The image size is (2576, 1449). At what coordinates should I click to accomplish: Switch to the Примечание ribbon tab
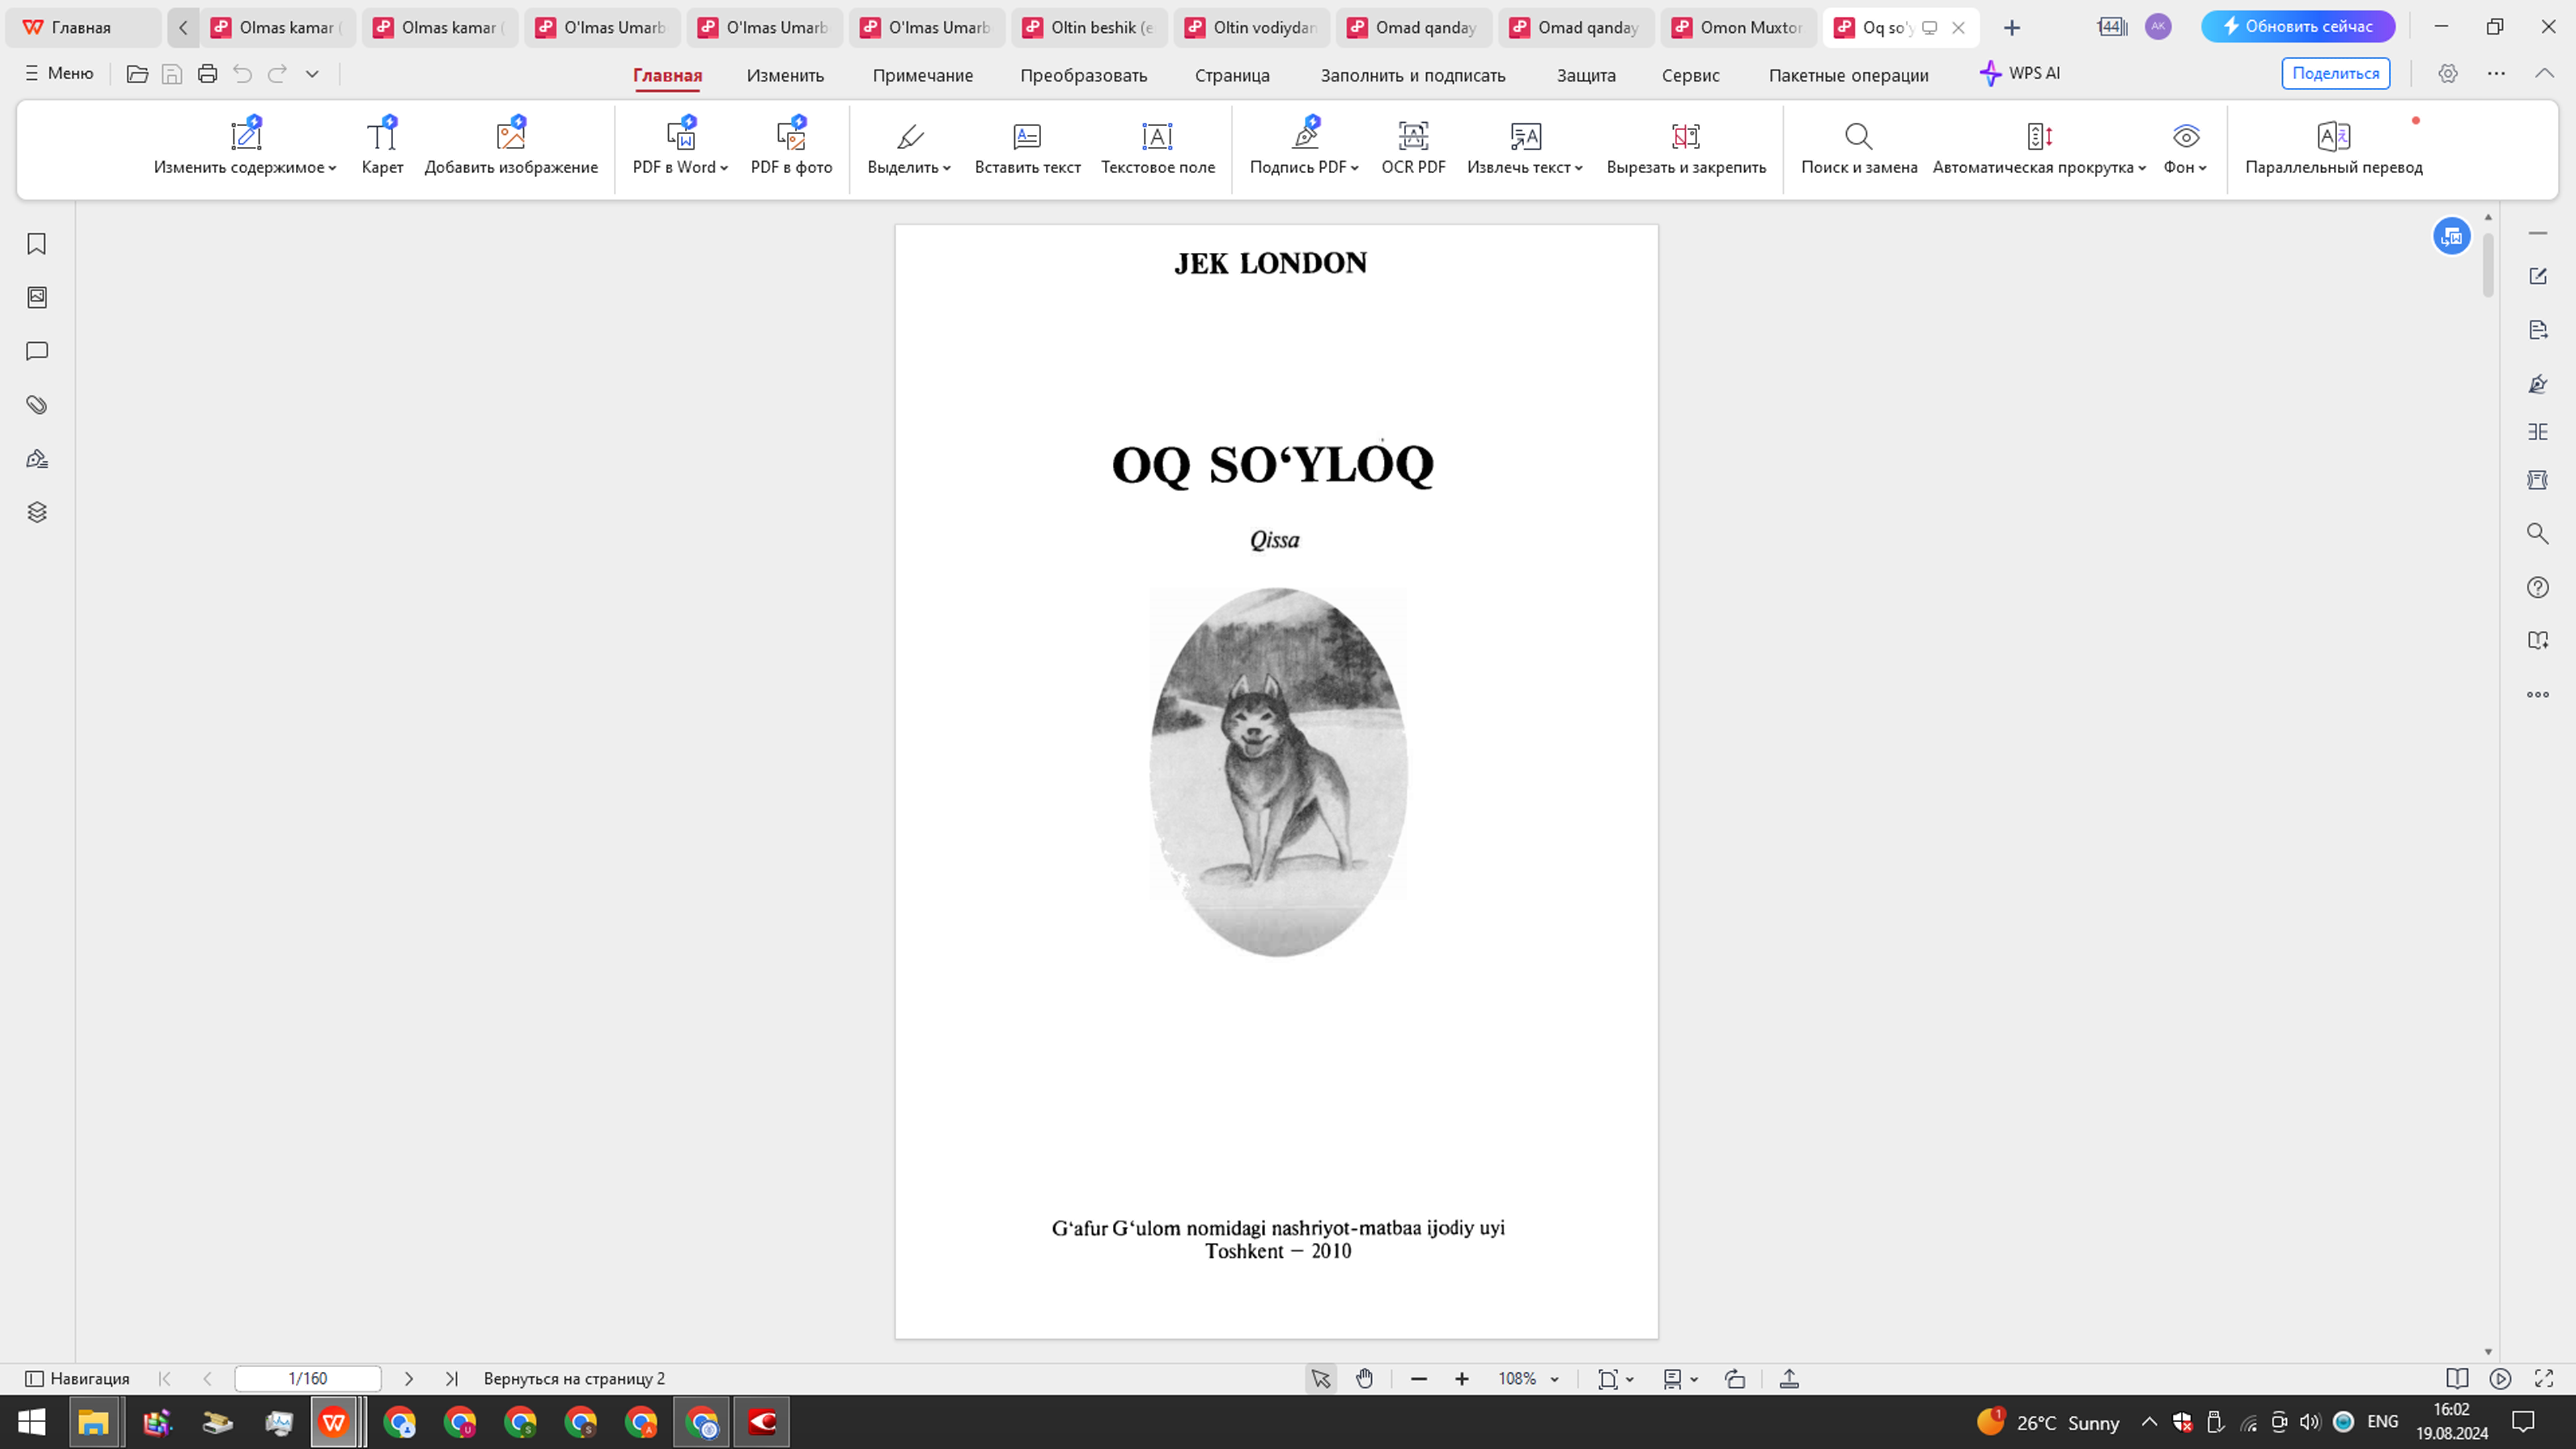[922, 75]
